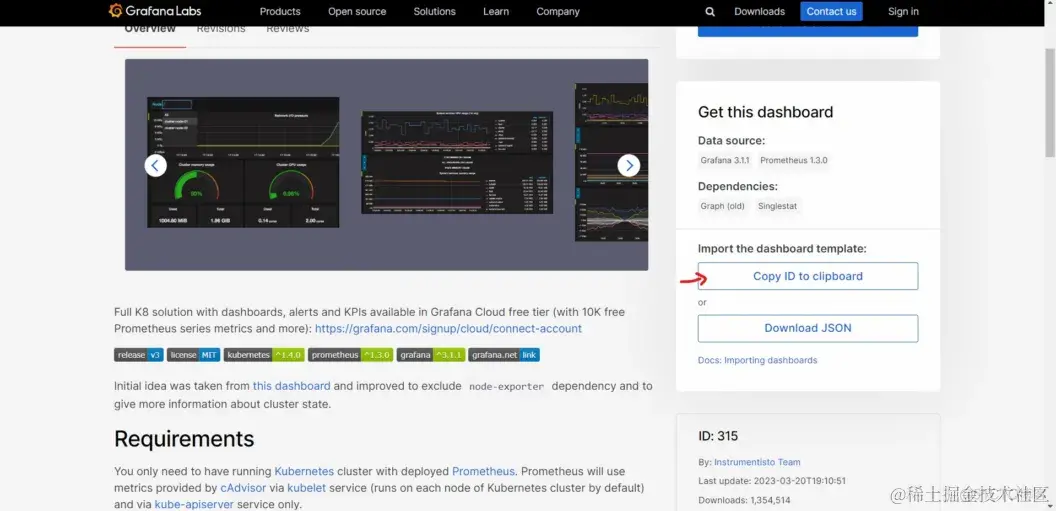Image resolution: width=1056 pixels, height=511 pixels.
Task: Open the Company menu
Action: coord(558,11)
